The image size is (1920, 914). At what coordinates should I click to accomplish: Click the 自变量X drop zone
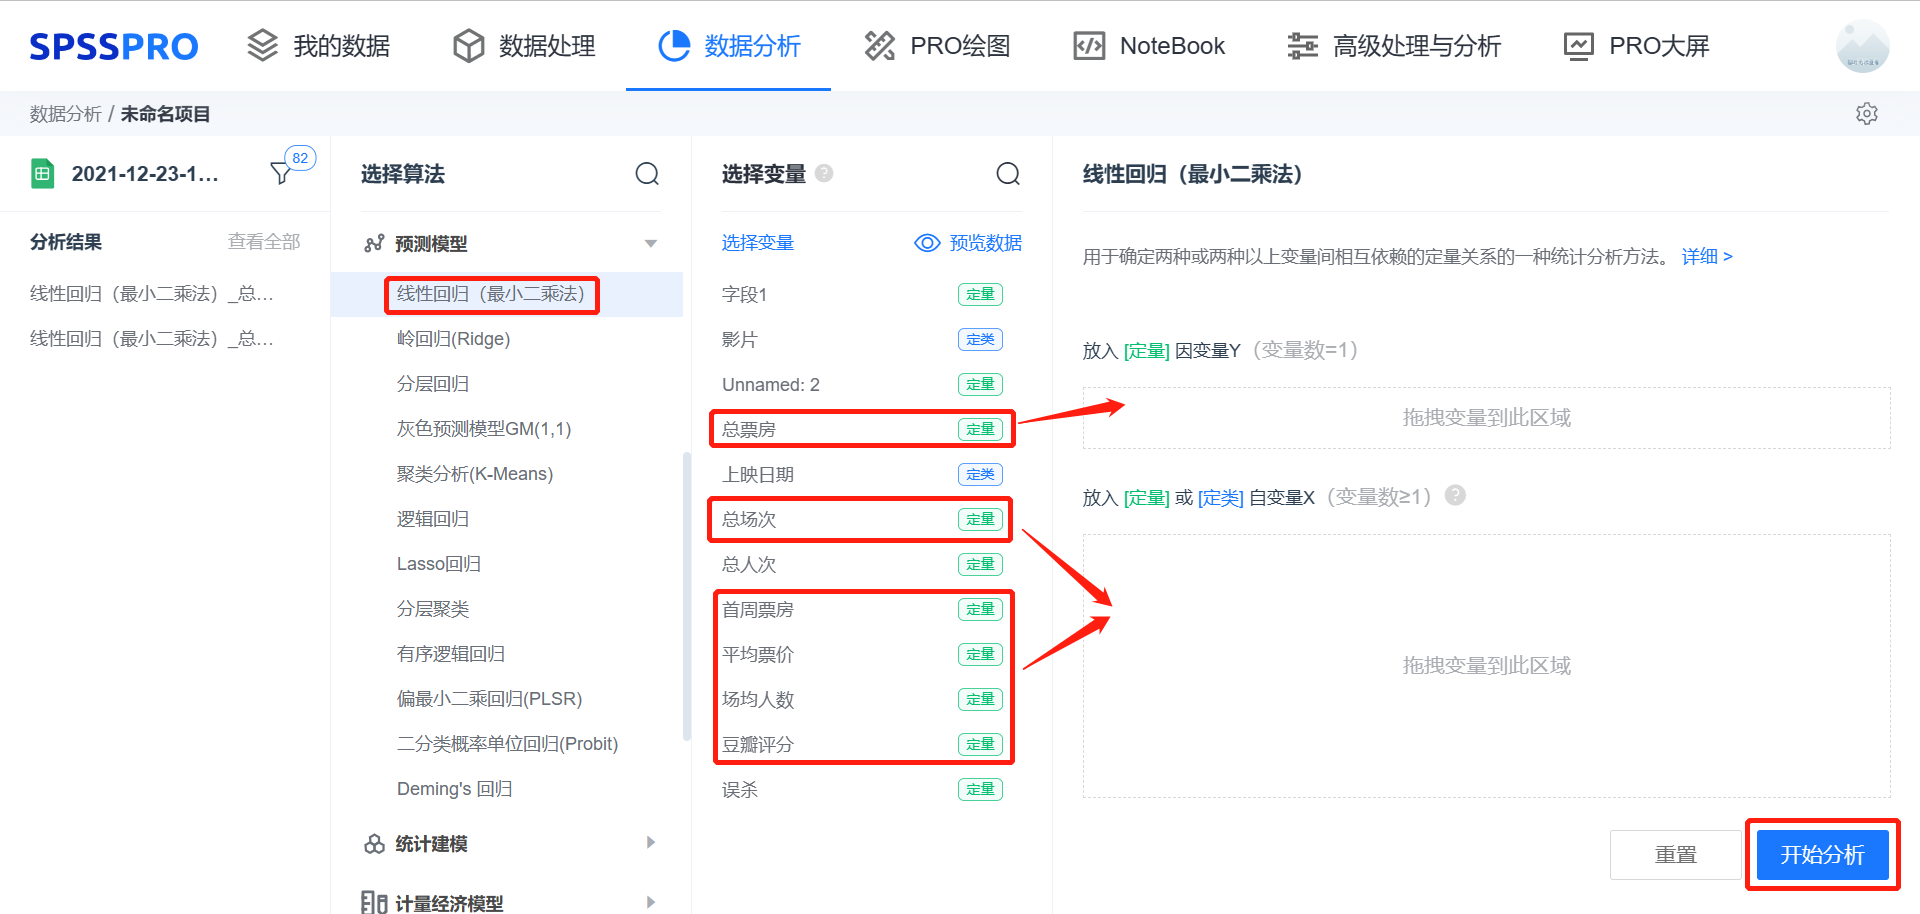coord(1486,666)
